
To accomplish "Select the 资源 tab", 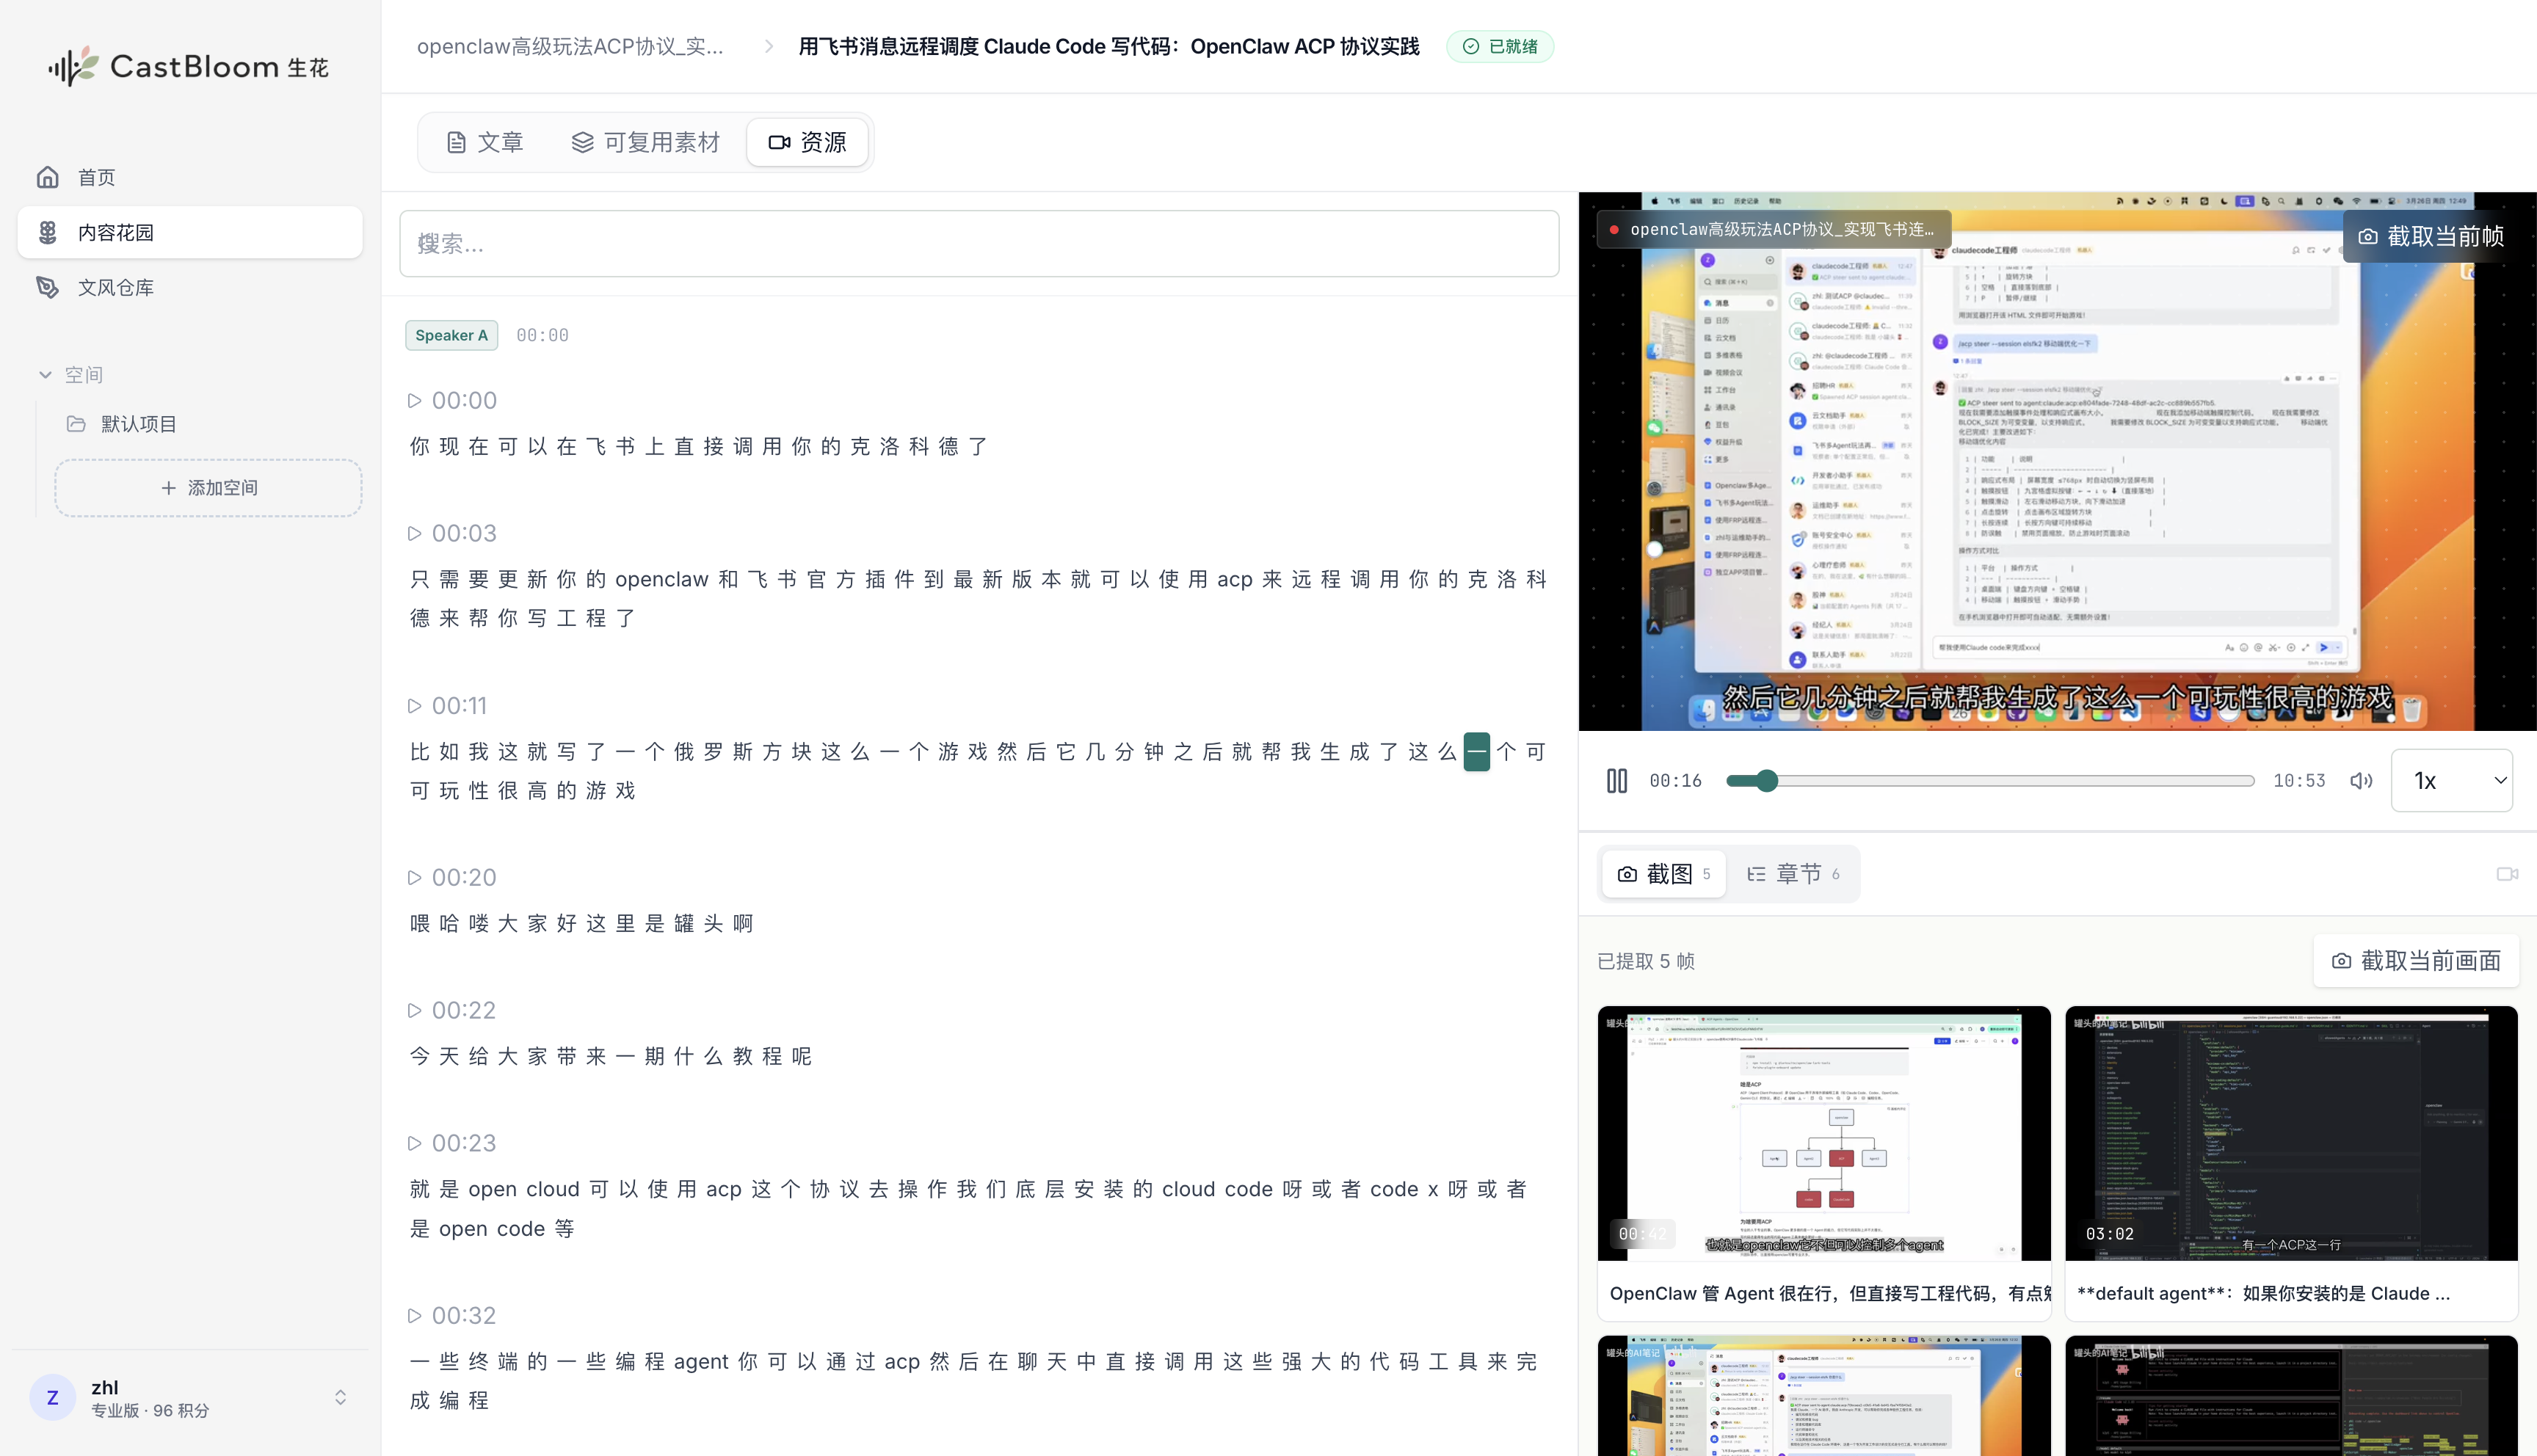I will click(807, 142).
